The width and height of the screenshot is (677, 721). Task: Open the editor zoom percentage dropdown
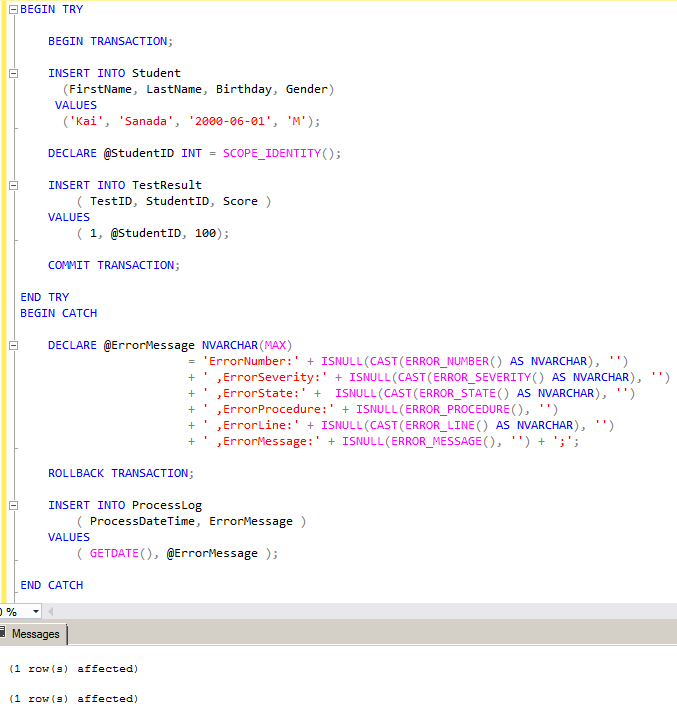pos(36,611)
